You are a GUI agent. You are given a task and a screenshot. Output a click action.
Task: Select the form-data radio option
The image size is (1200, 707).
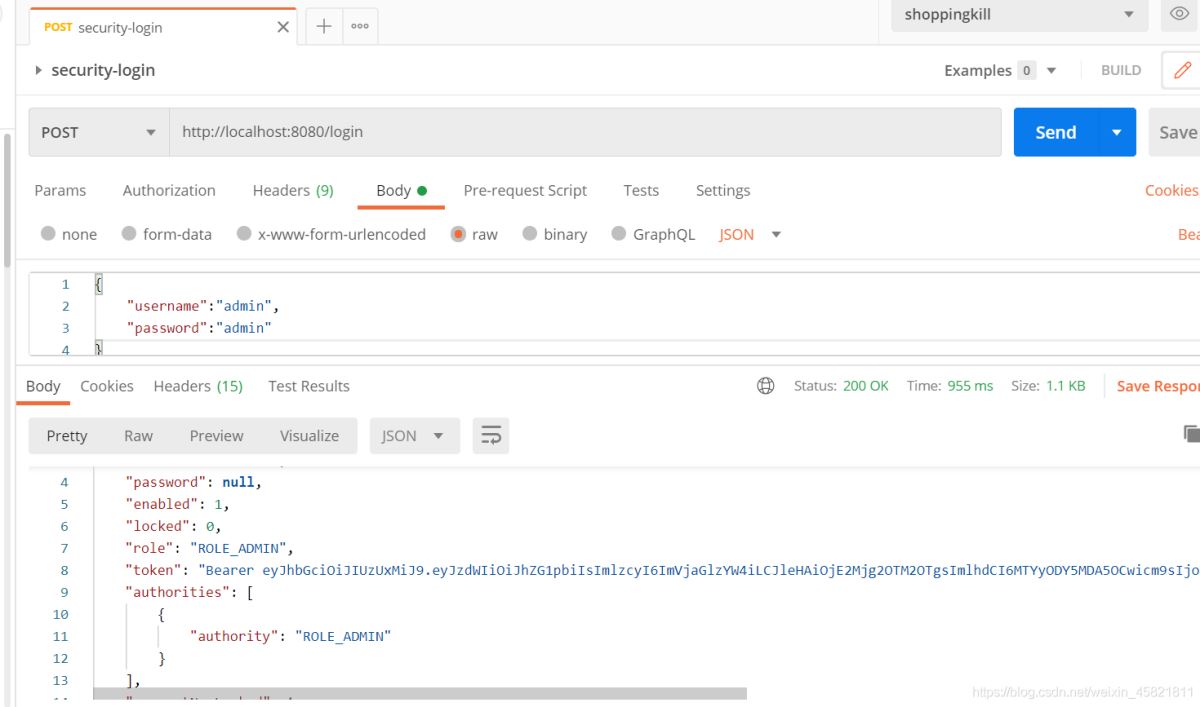[x=129, y=234]
